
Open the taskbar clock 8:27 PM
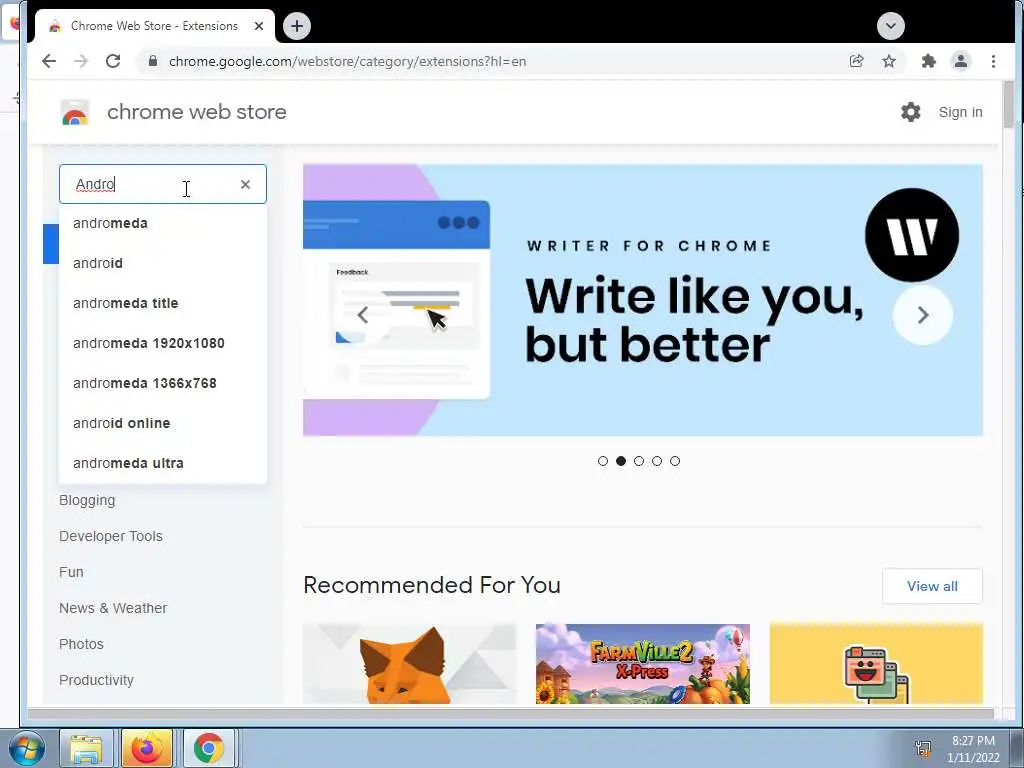pyautogui.click(x=973, y=749)
